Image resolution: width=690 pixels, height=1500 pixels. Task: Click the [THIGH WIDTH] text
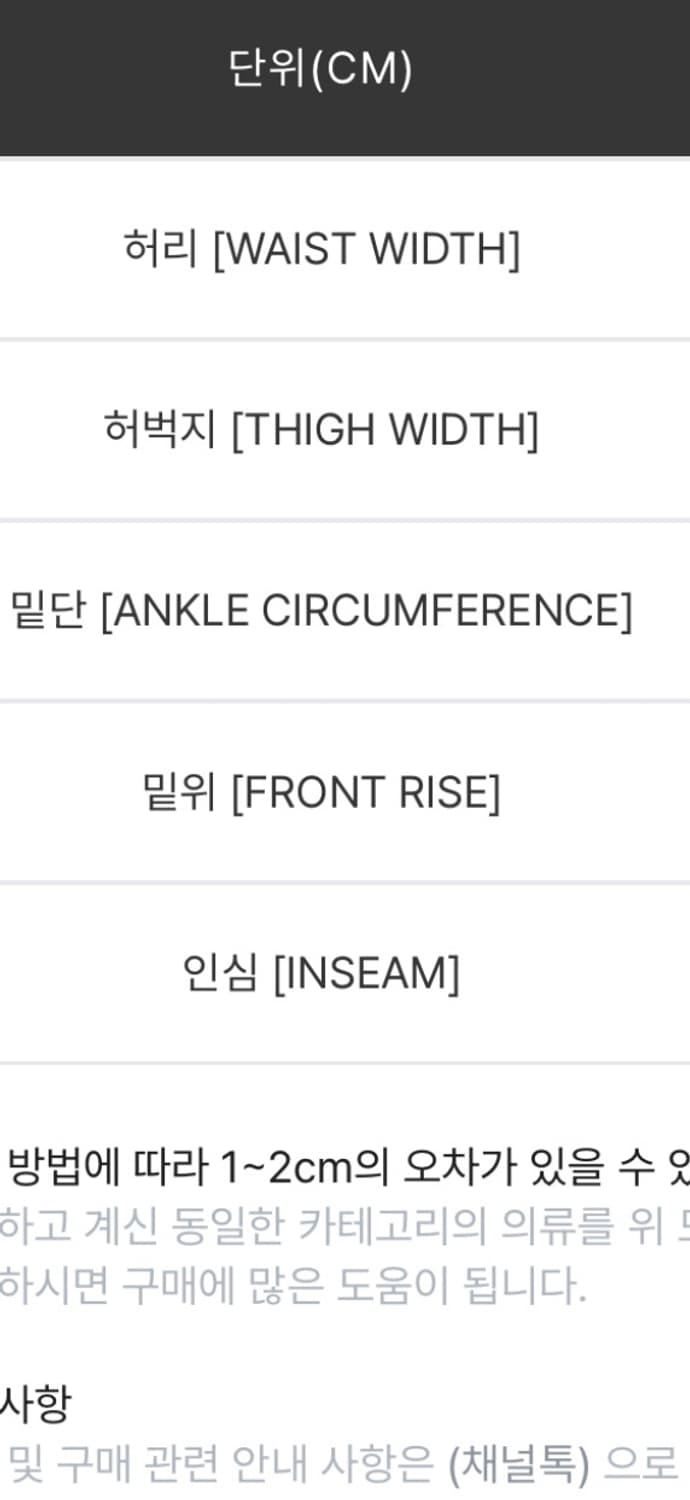(x=385, y=430)
